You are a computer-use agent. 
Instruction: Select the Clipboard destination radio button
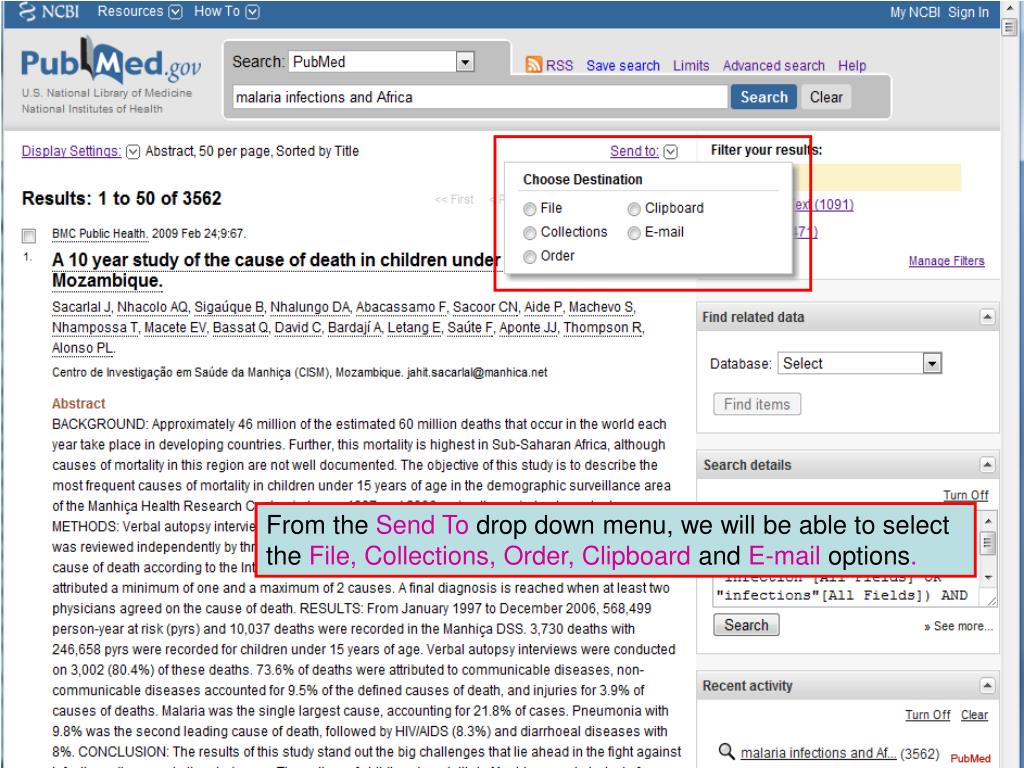click(x=633, y=209)
